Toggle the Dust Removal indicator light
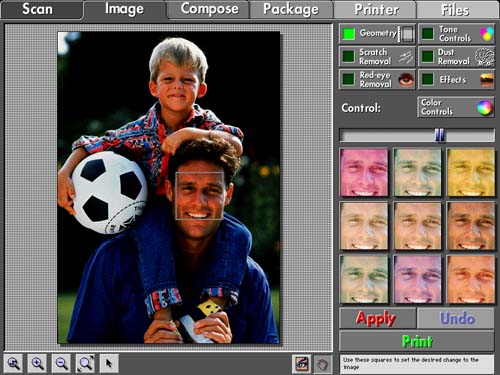 (x=427, y=56)
